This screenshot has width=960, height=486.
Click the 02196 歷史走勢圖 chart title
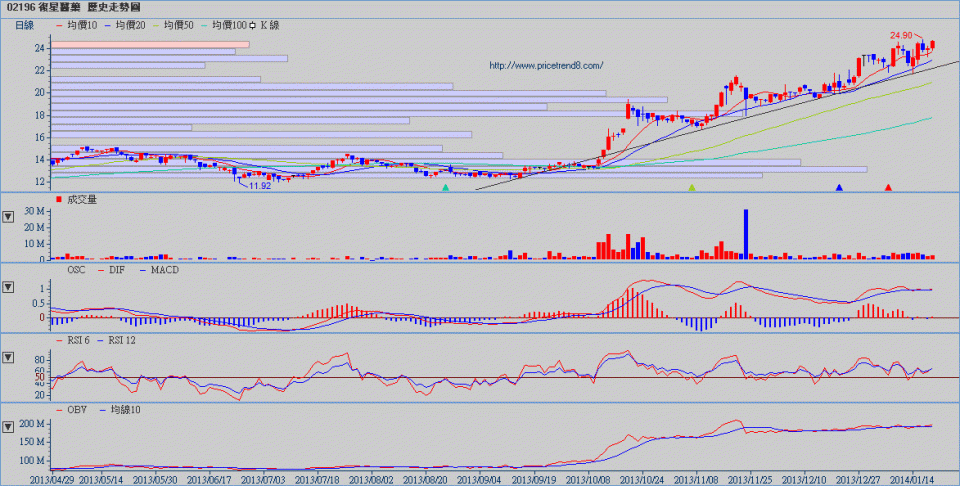pos(72,7)
